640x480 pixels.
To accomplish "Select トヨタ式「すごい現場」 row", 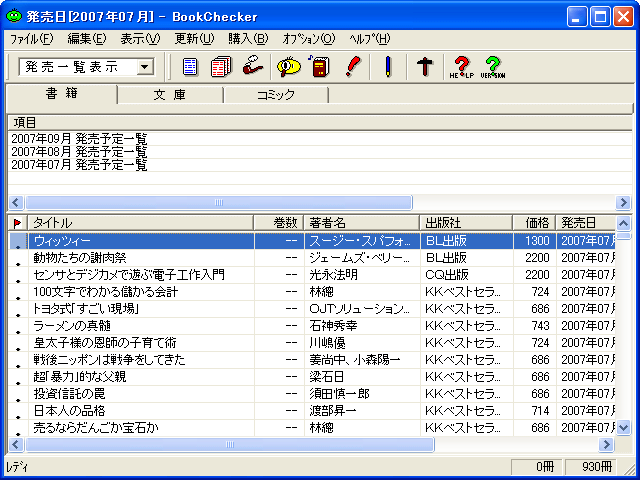I will [x=312, y=309].
